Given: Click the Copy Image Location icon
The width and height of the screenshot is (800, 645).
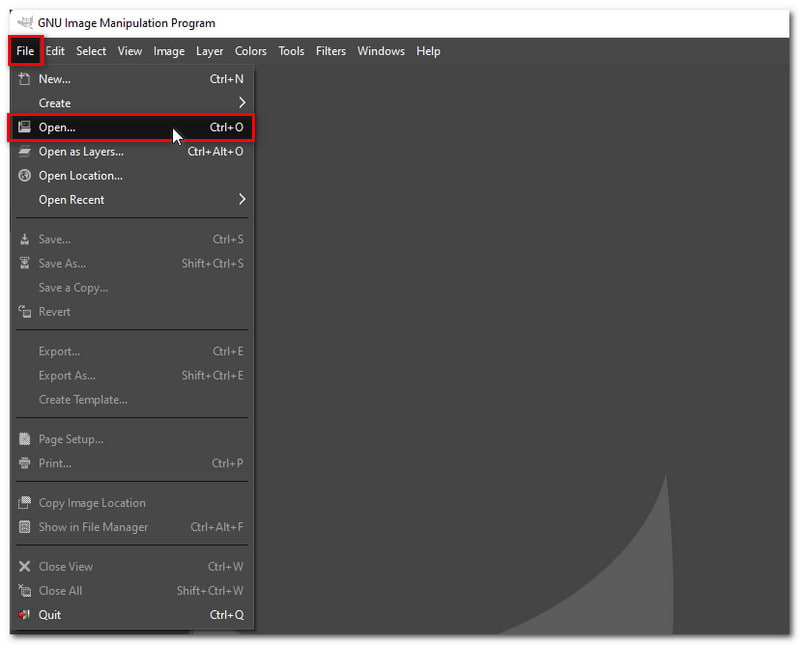Looking at the screenshot, I should tap(24, 503).
